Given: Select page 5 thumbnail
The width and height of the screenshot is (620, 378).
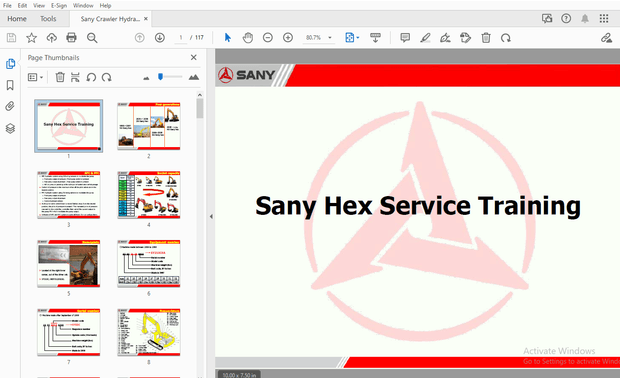Looking at the screenshot, I should pyautogui.click(x=68, y=263).
